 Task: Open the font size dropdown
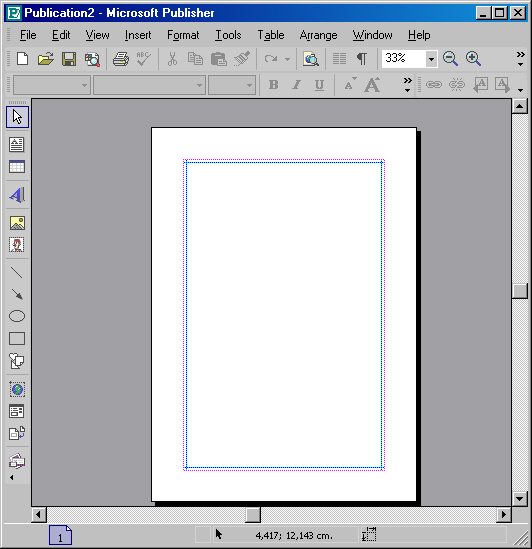pos(232,85)
